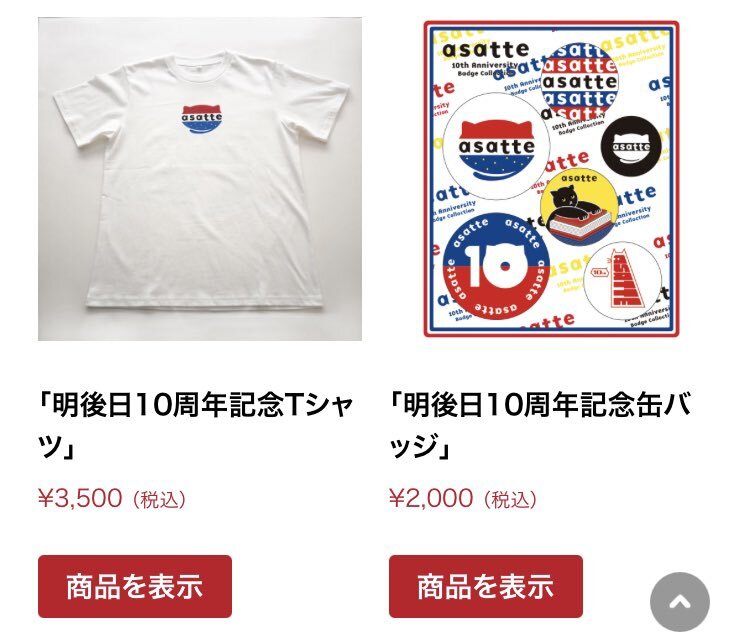Click the ¥3,500 price text
The height and width of the screenshot is (643, 750).
[x=80, y=498]
